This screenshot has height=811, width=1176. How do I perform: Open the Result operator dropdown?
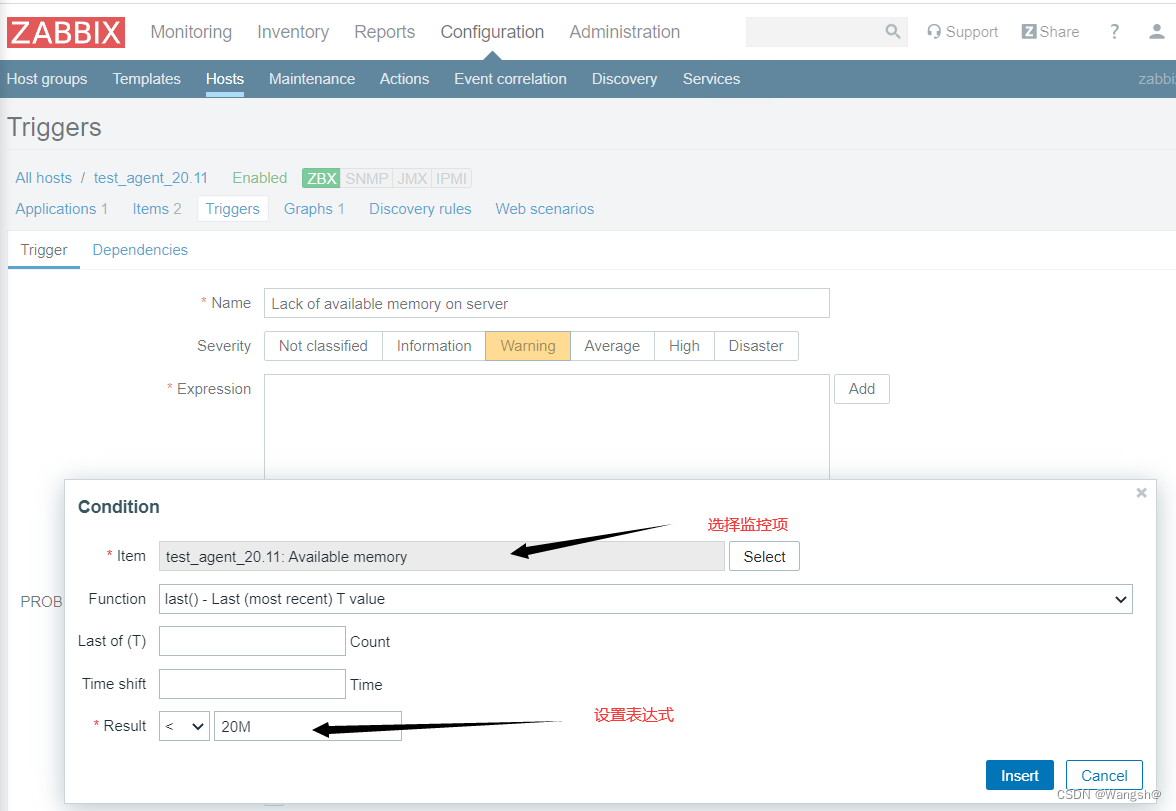coord(184,725)
